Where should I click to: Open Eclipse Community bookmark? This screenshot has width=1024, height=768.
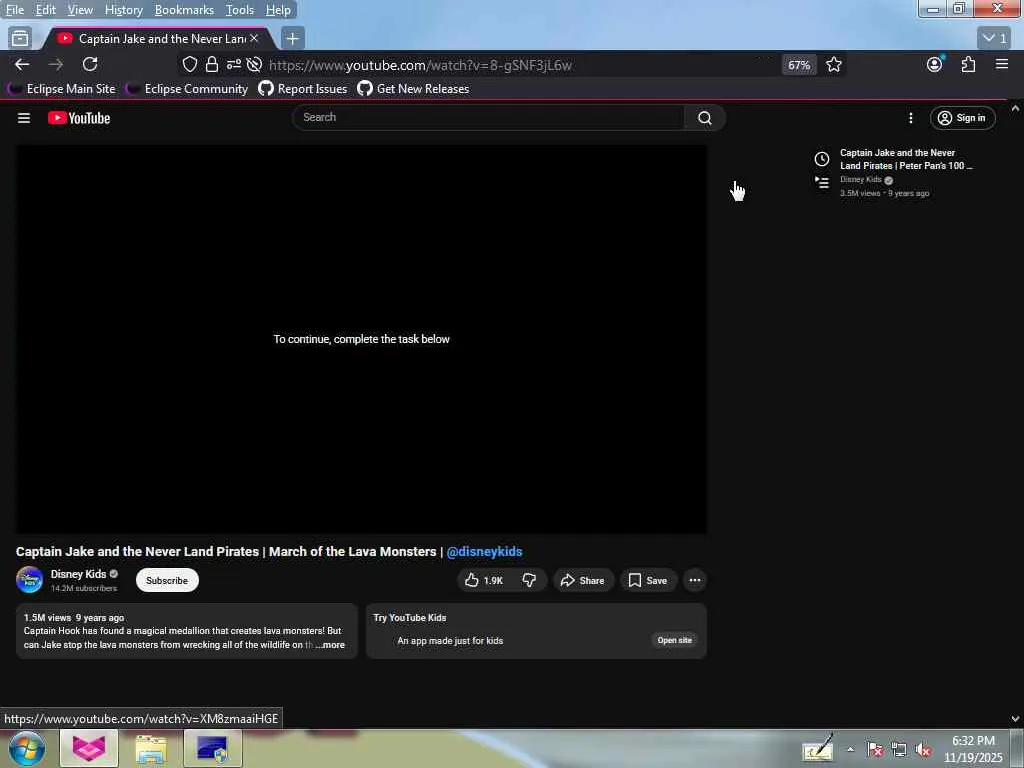pos(187,89)
